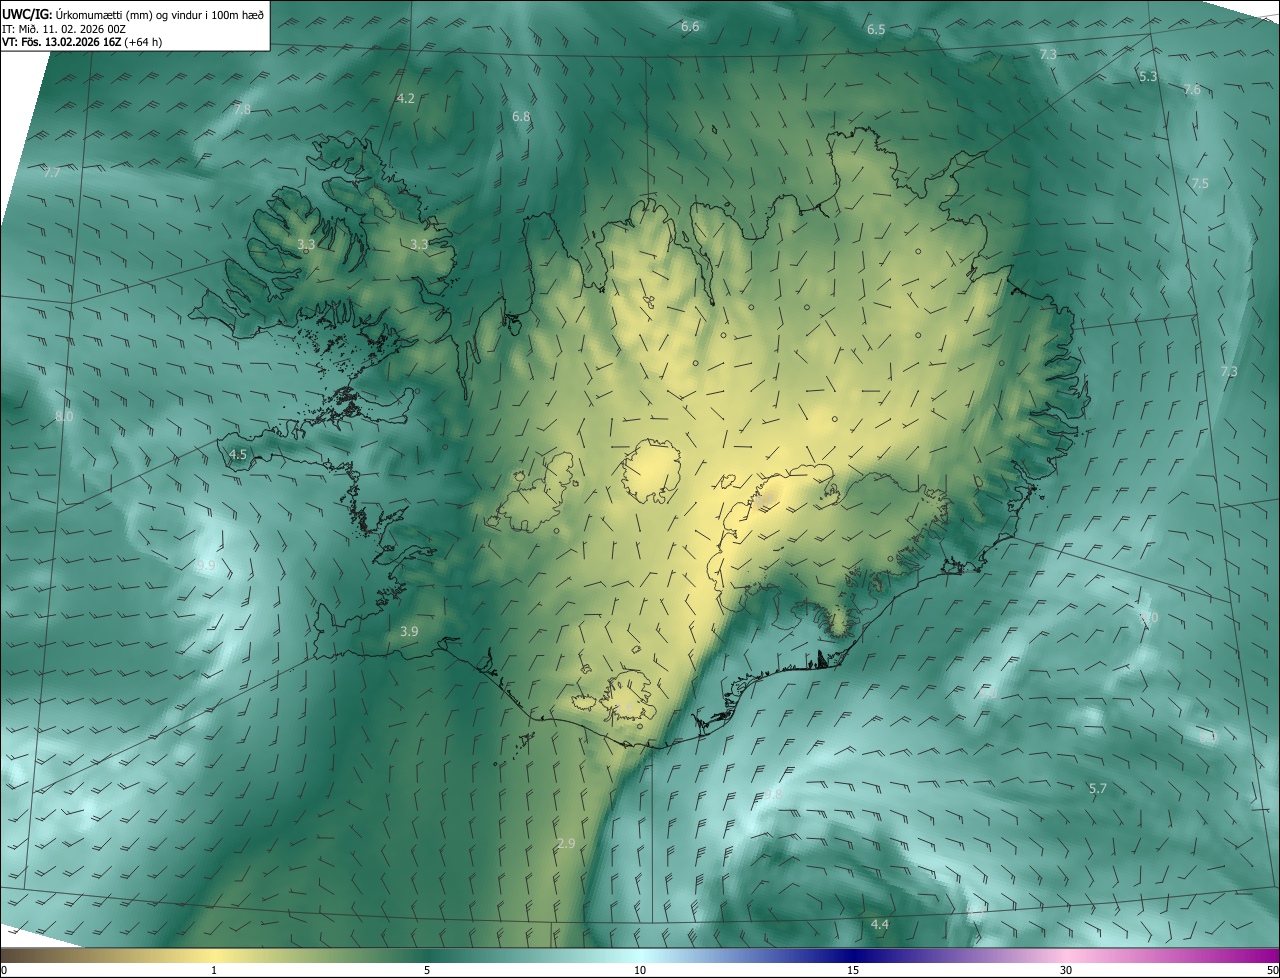The height and width of the screenshot is (978, 1280).
Task: Click the 4.4 value on the map
Action: point(880,924)
